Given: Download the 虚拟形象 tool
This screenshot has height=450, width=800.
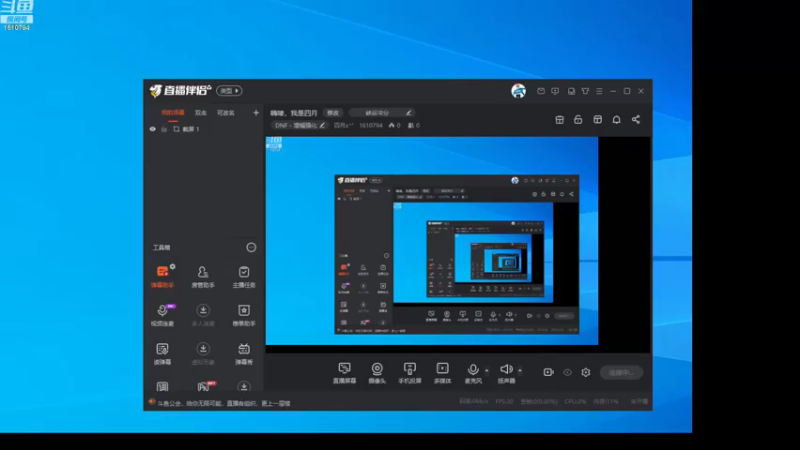Looking at the screenshot, I should (203, 354).
